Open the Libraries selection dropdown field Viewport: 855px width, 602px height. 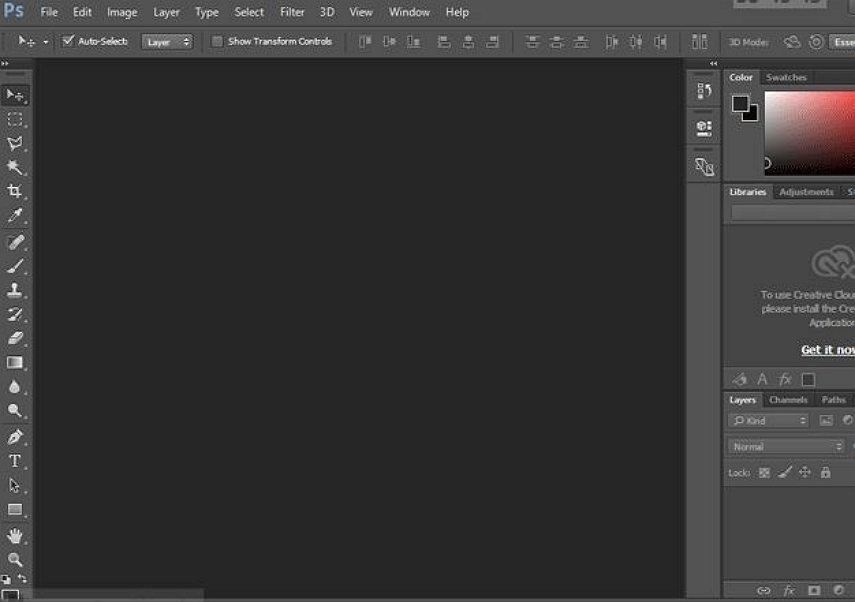pos(793,213)
